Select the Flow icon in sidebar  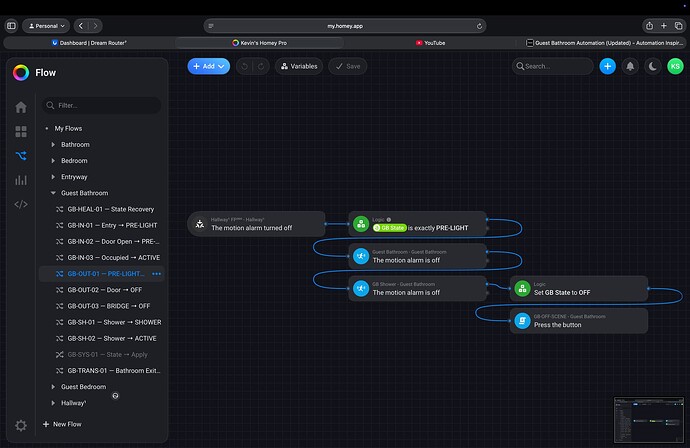(21, 155)
